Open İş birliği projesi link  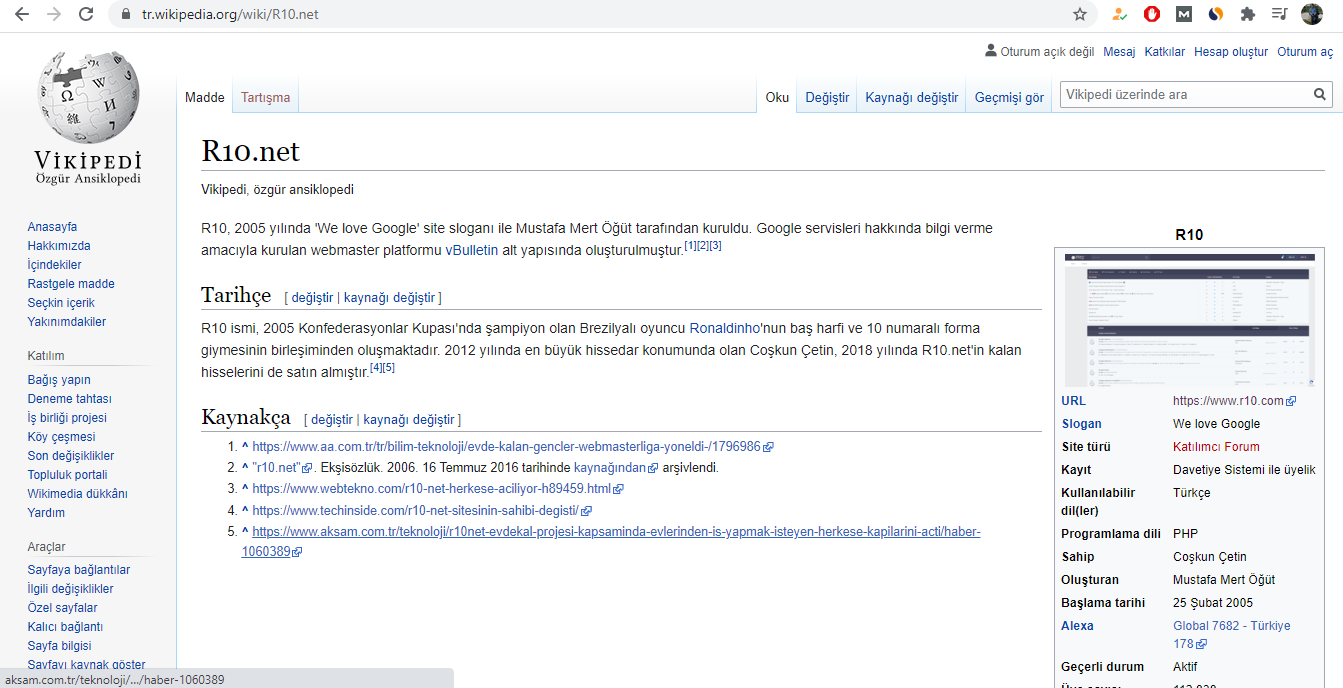[67, 418]
